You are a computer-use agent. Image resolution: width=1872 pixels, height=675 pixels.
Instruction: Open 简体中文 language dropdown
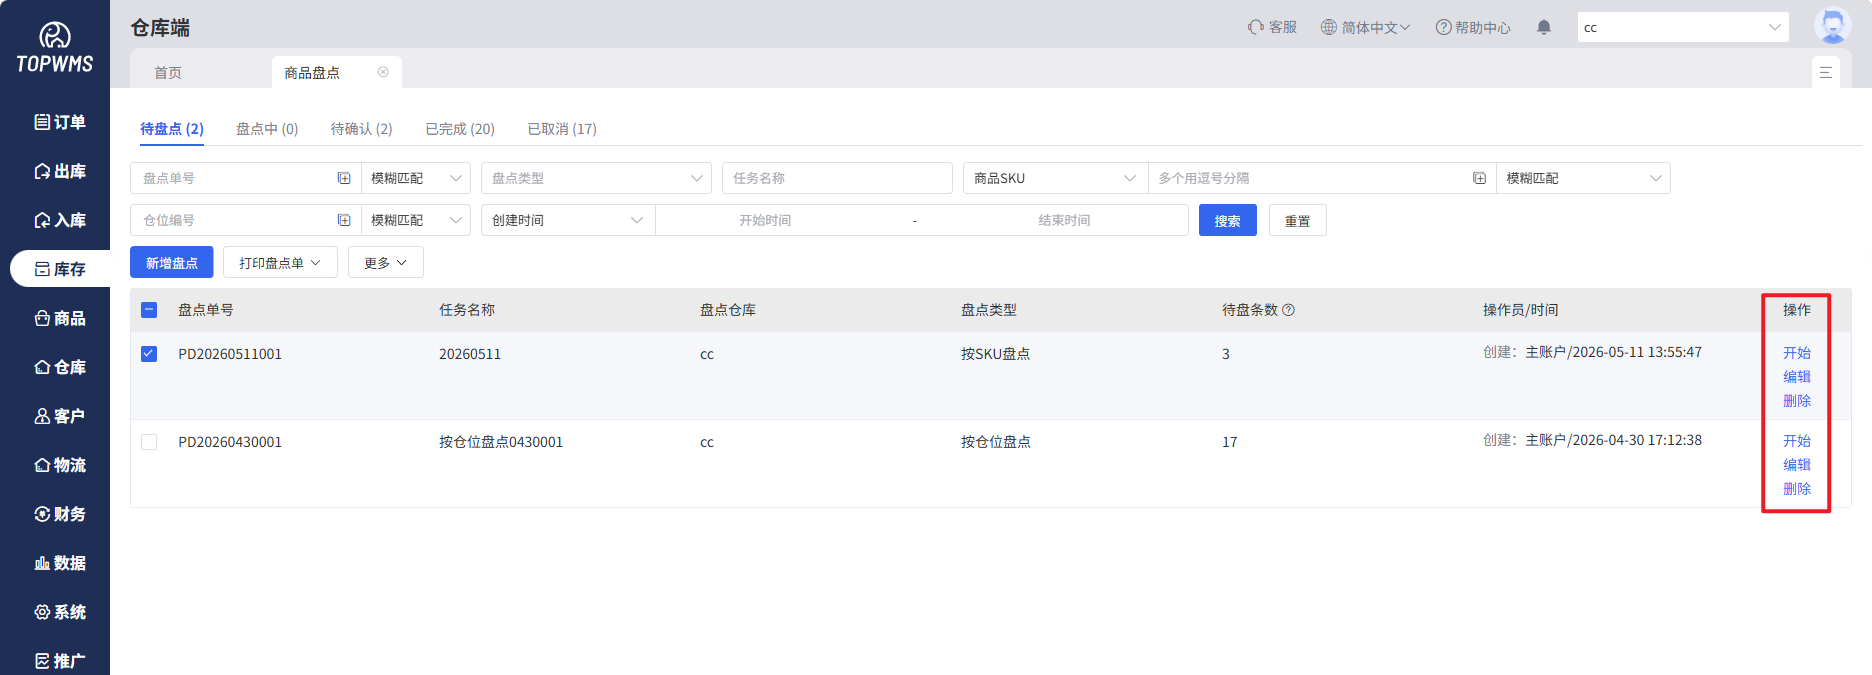click(x=1365, y=27)
